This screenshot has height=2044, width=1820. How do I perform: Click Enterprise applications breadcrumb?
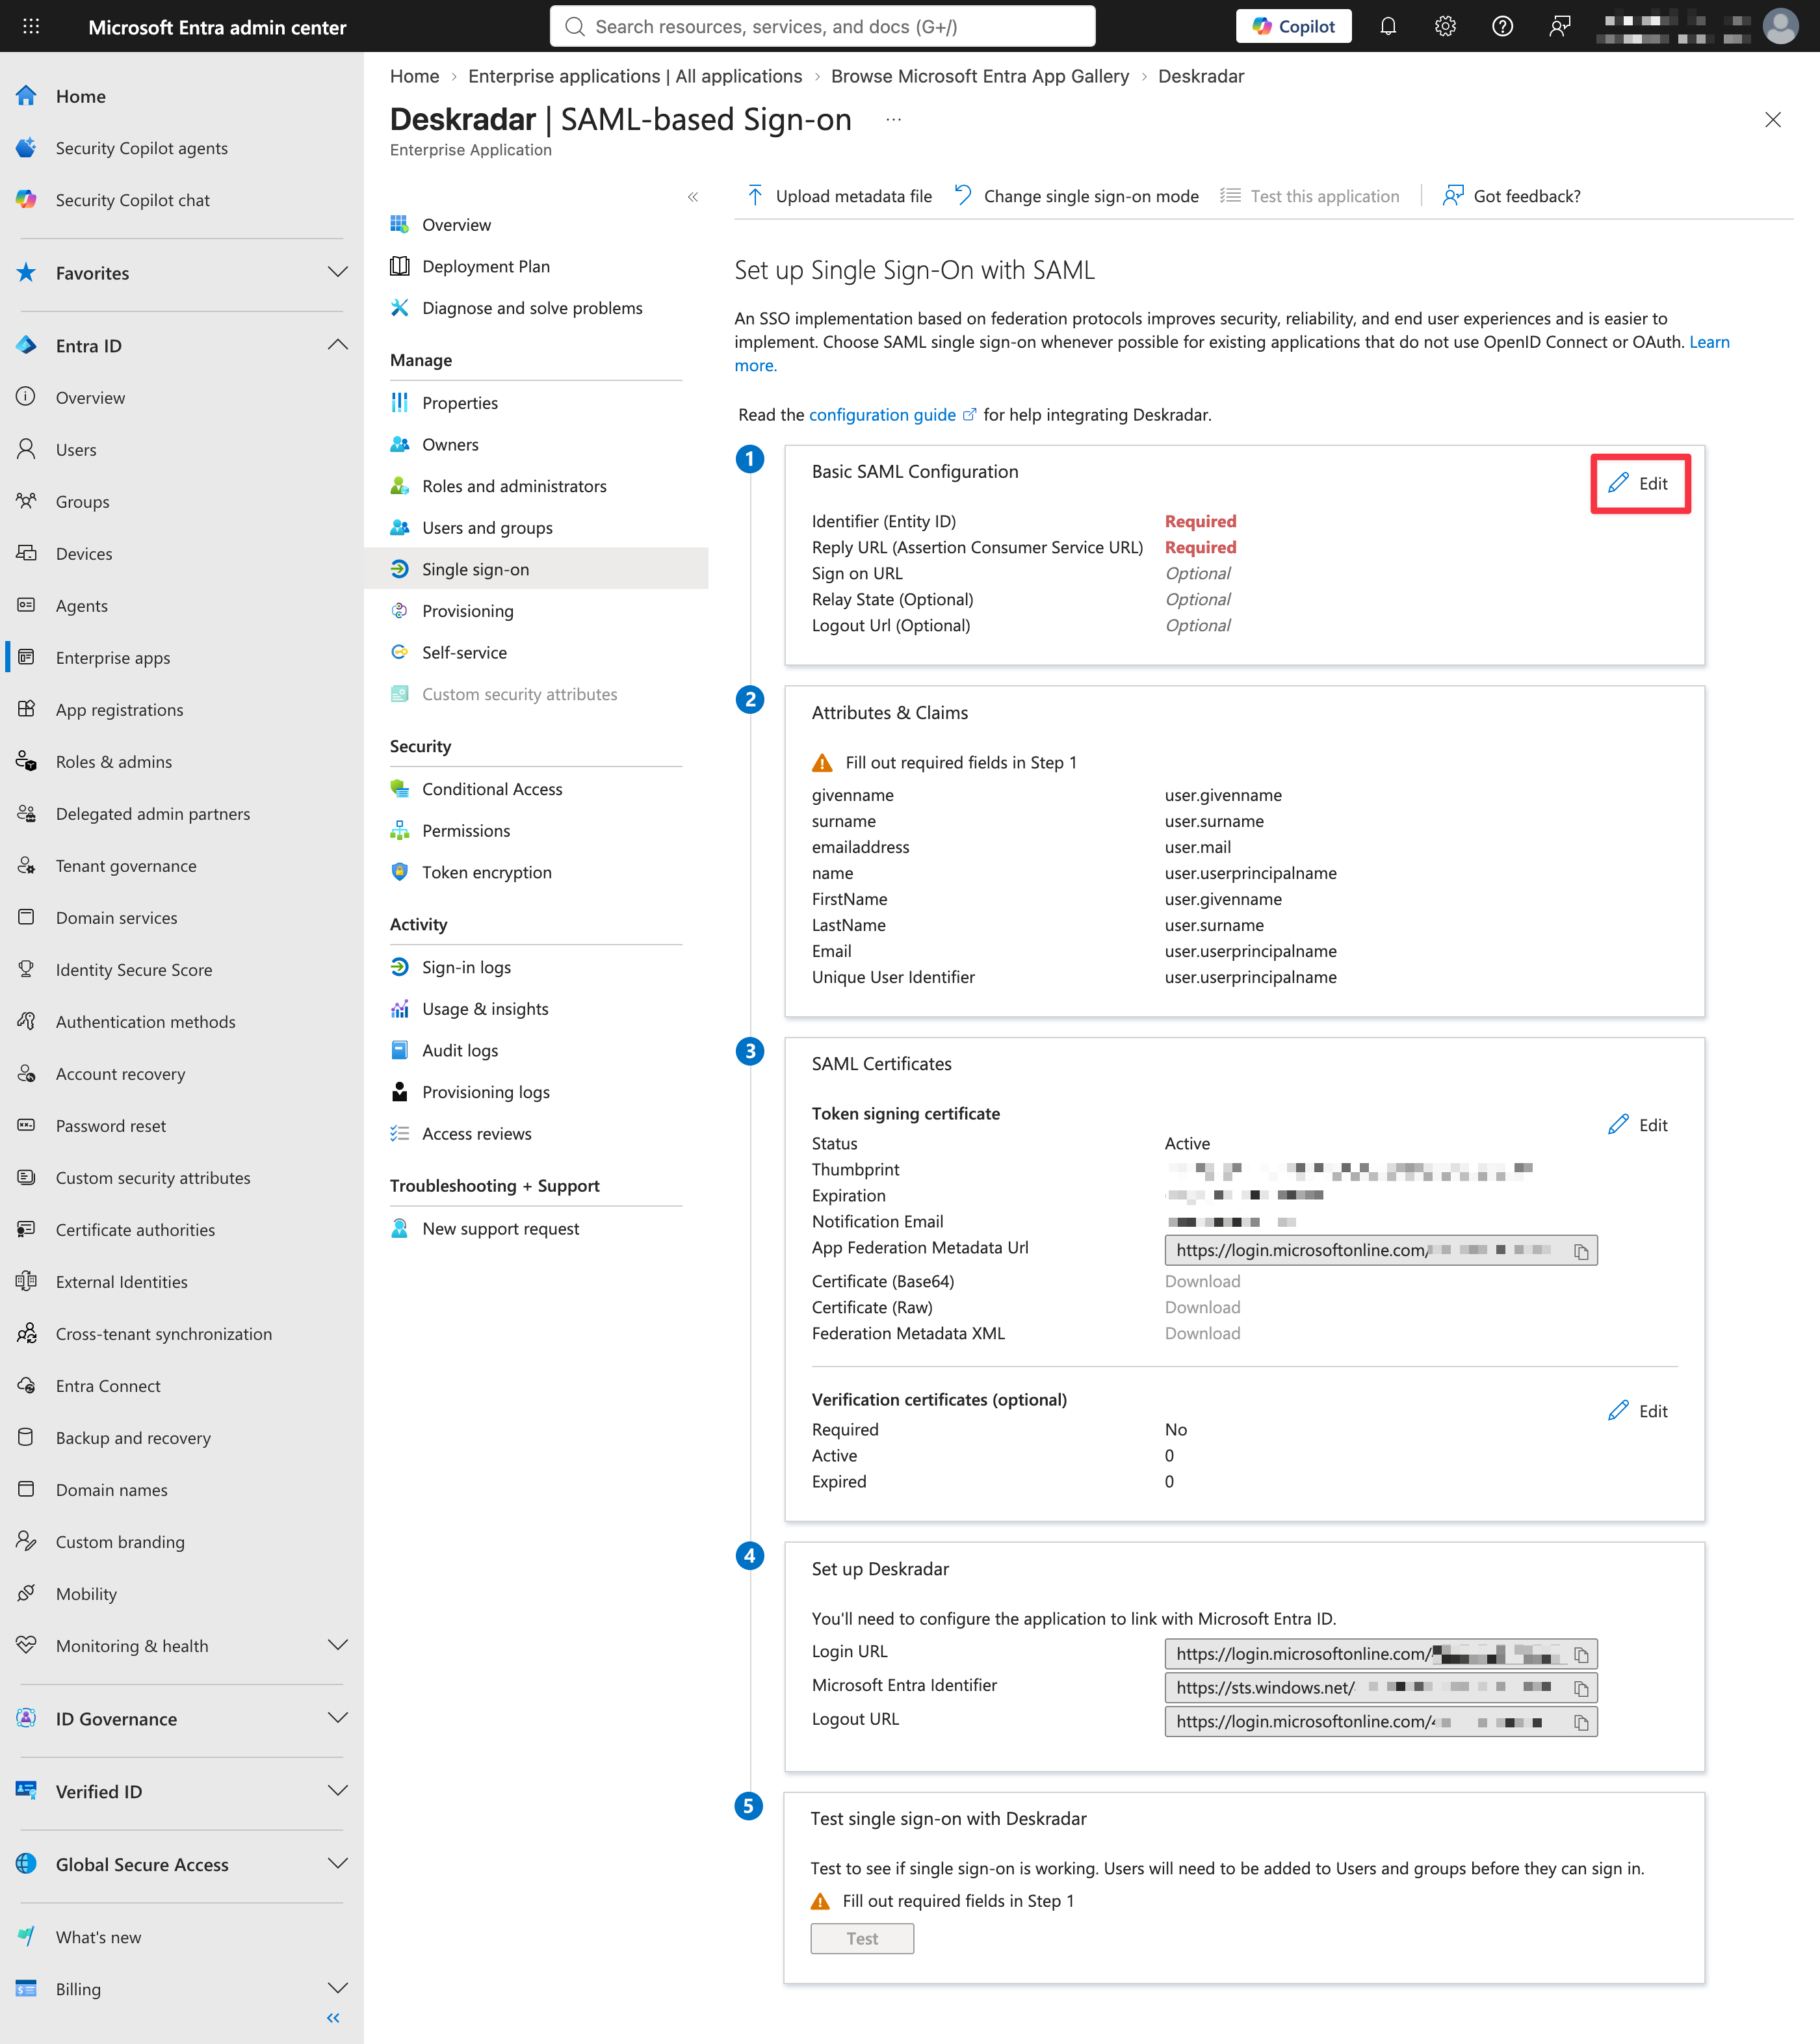(x=635, y=76)
